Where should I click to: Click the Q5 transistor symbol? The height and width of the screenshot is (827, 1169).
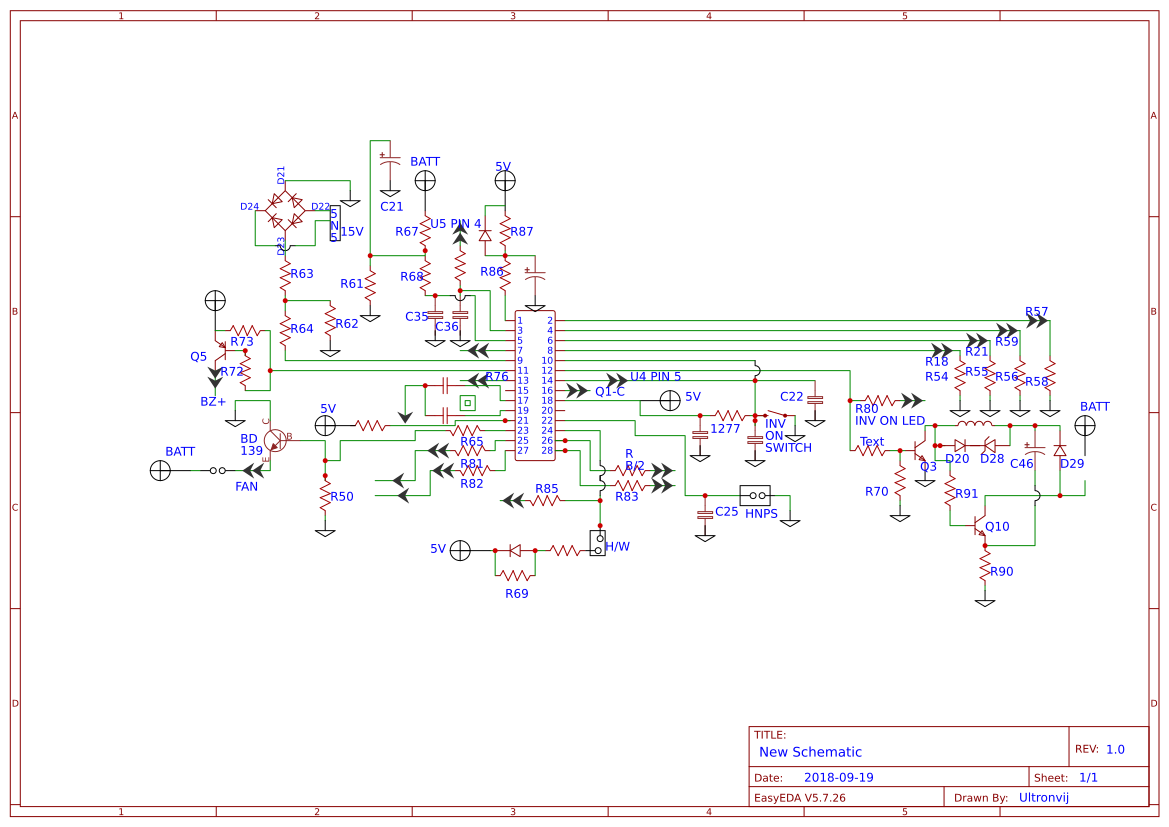click(x=213, y=355)
